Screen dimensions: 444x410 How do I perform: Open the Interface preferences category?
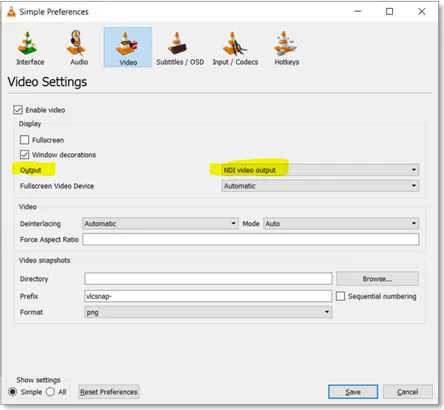point(30,47)
